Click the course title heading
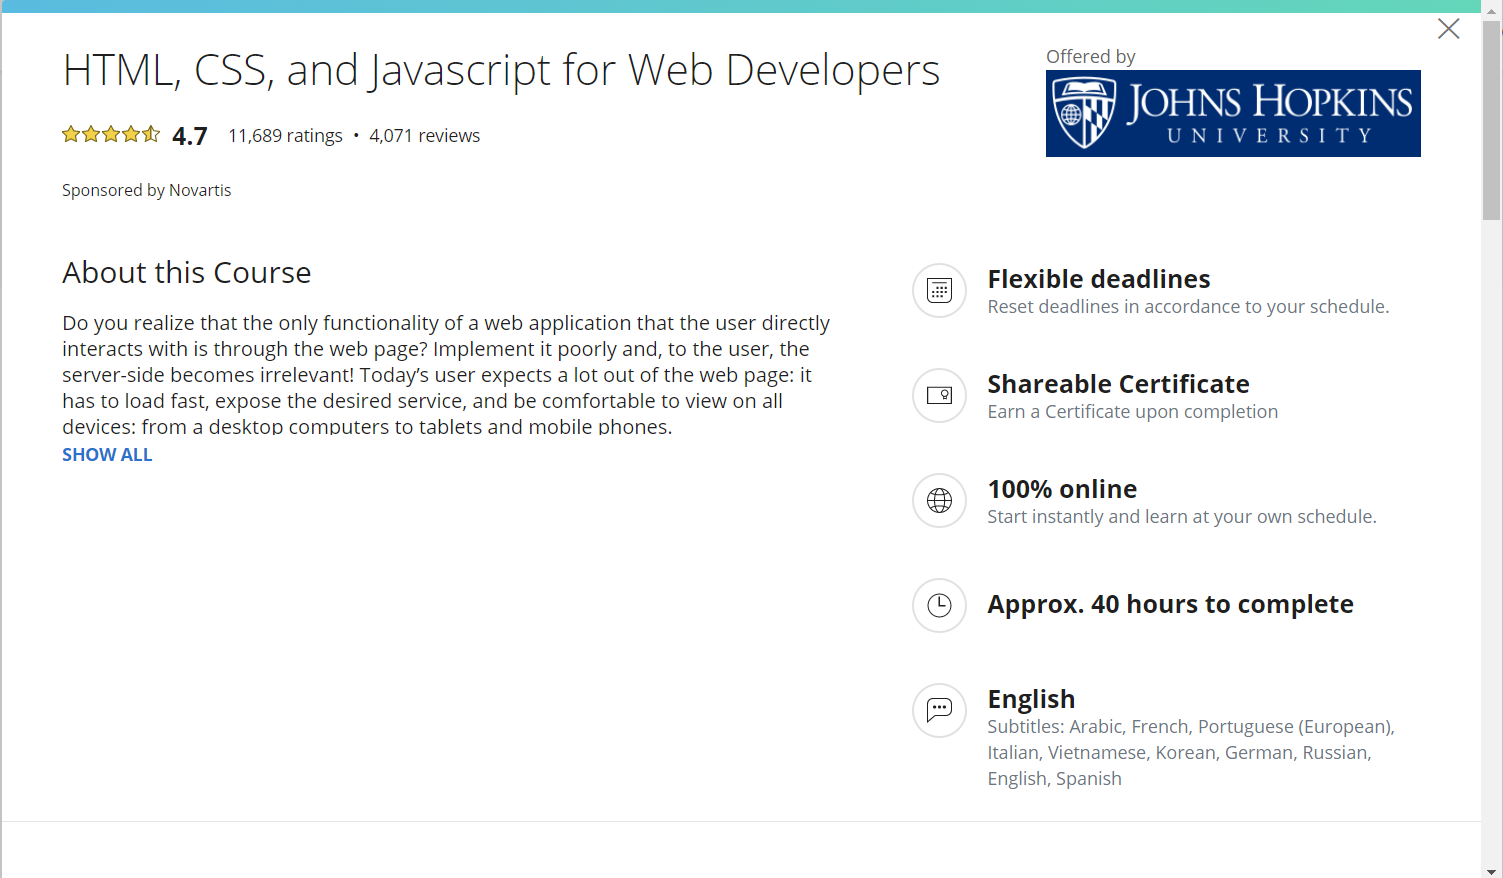 point(501,71)
